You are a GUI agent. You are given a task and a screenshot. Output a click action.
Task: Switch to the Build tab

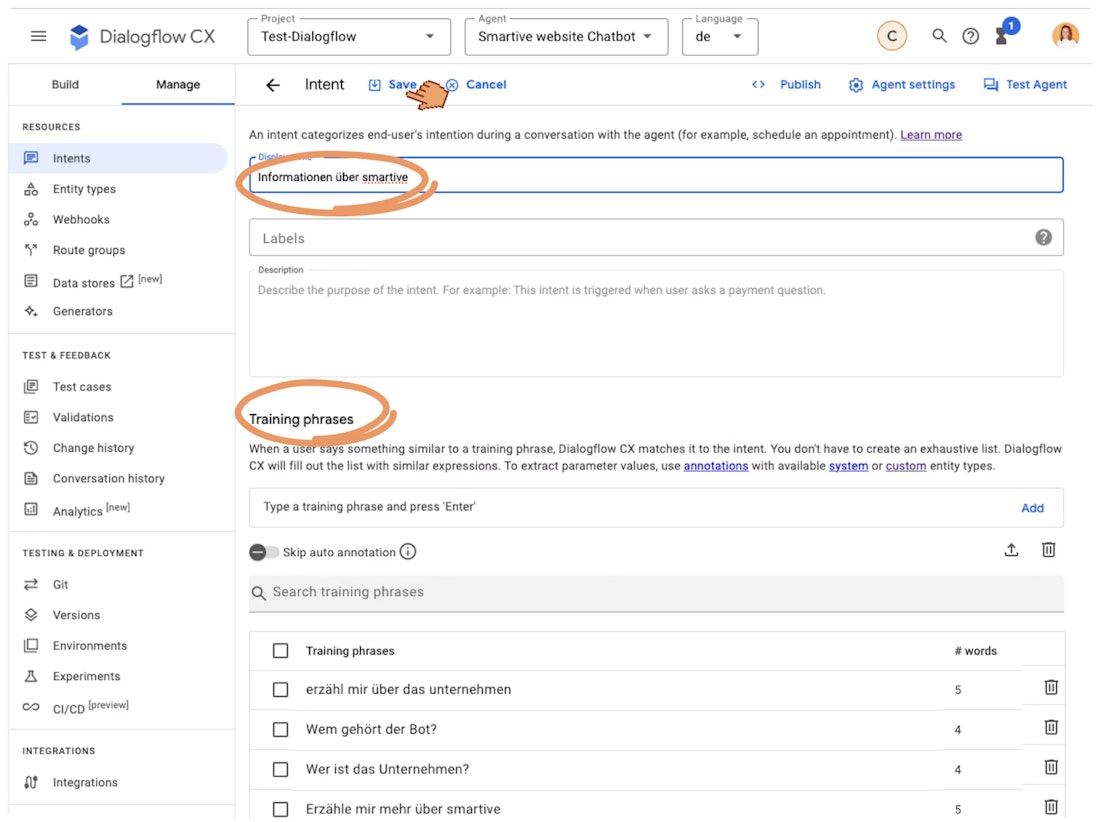coord(65,84)
